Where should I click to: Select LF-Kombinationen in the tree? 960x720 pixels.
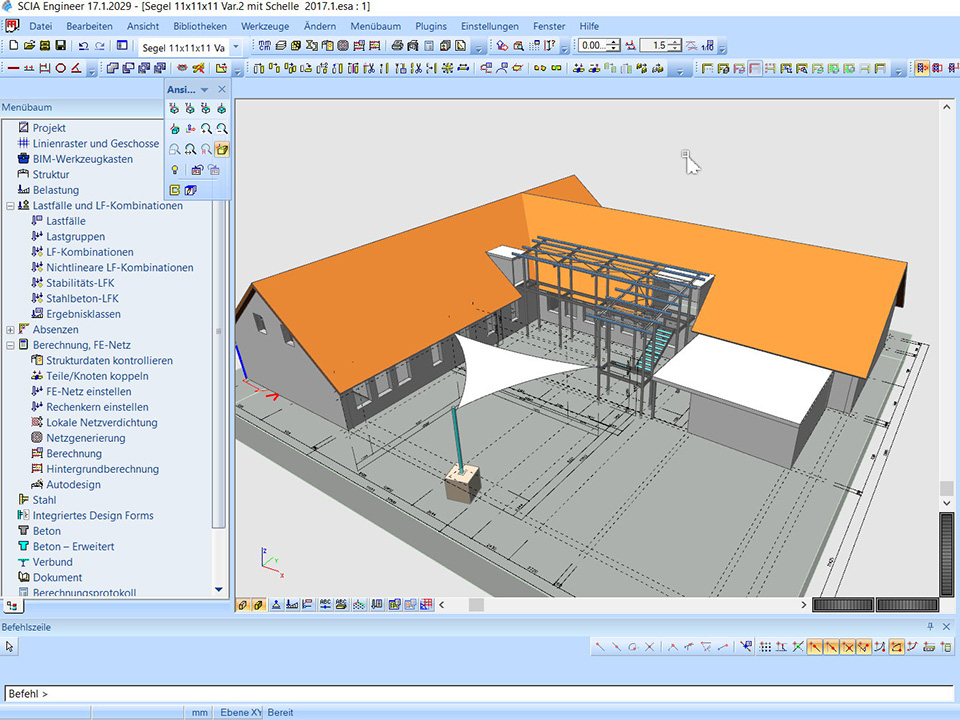[89, 252]
